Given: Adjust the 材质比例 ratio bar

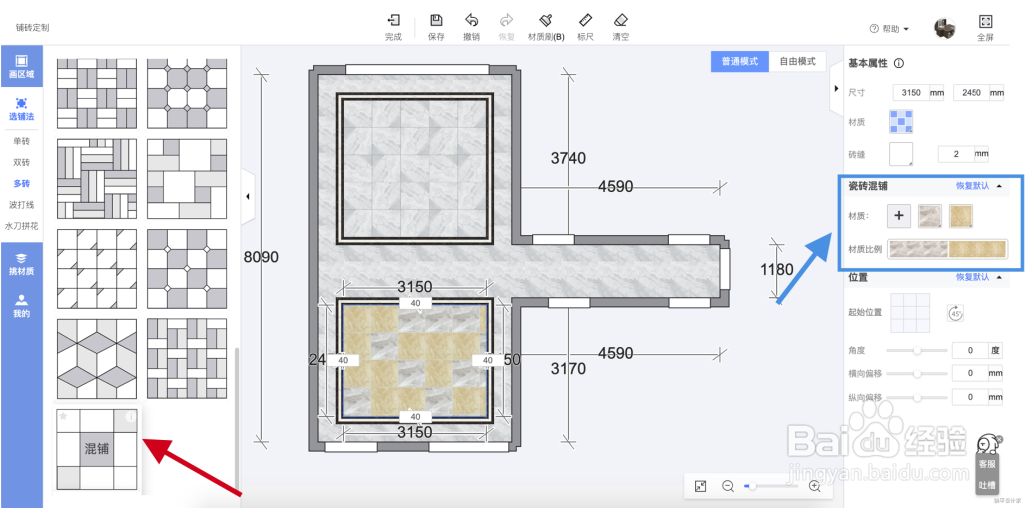Looking at the screenshot, I should click(947, 249).
